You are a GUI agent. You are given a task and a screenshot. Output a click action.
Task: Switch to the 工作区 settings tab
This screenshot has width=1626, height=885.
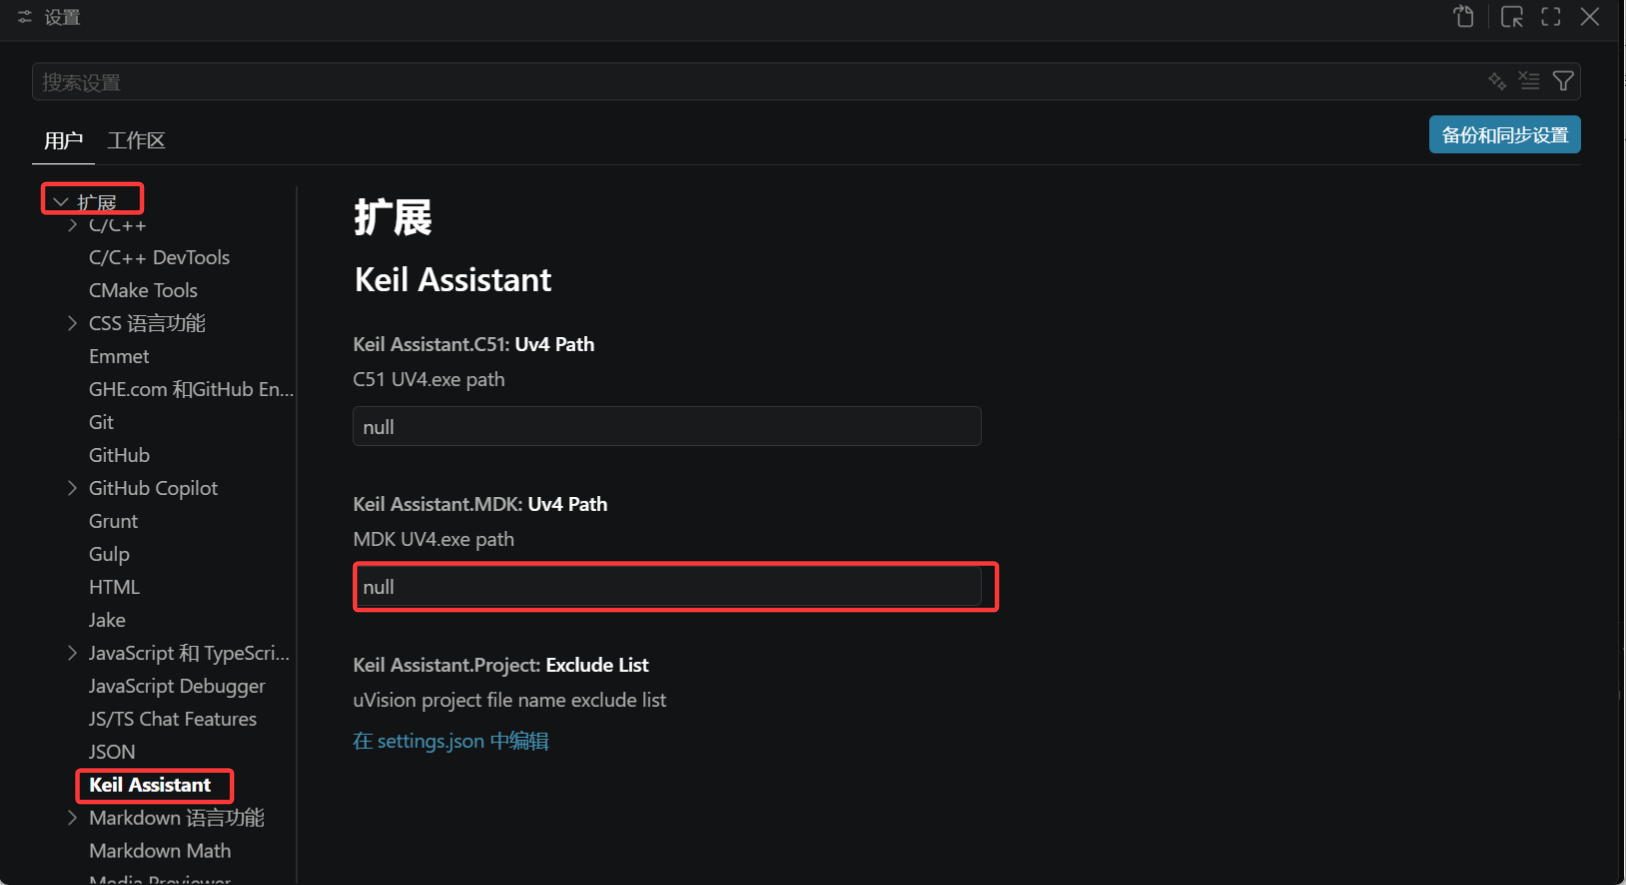(136, 141)
